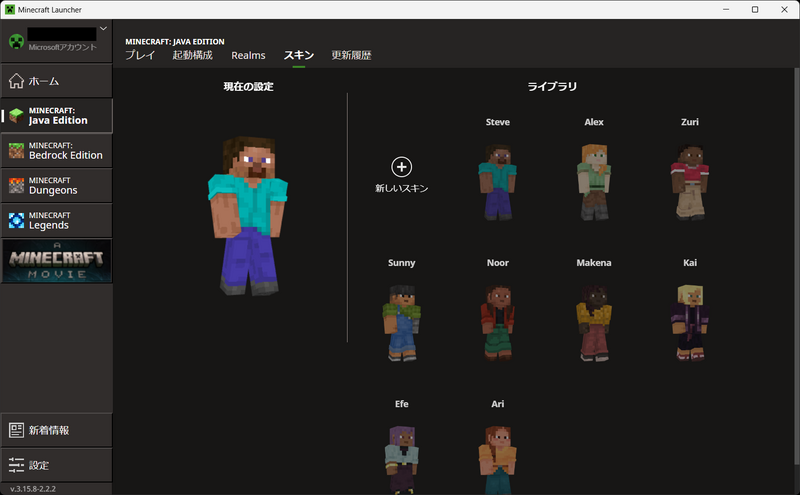Image resolution: width=800 pixels, height=495 pixels.
Task: Pick the Sunny skin thumbnail
Action: [x=401, y=322]
